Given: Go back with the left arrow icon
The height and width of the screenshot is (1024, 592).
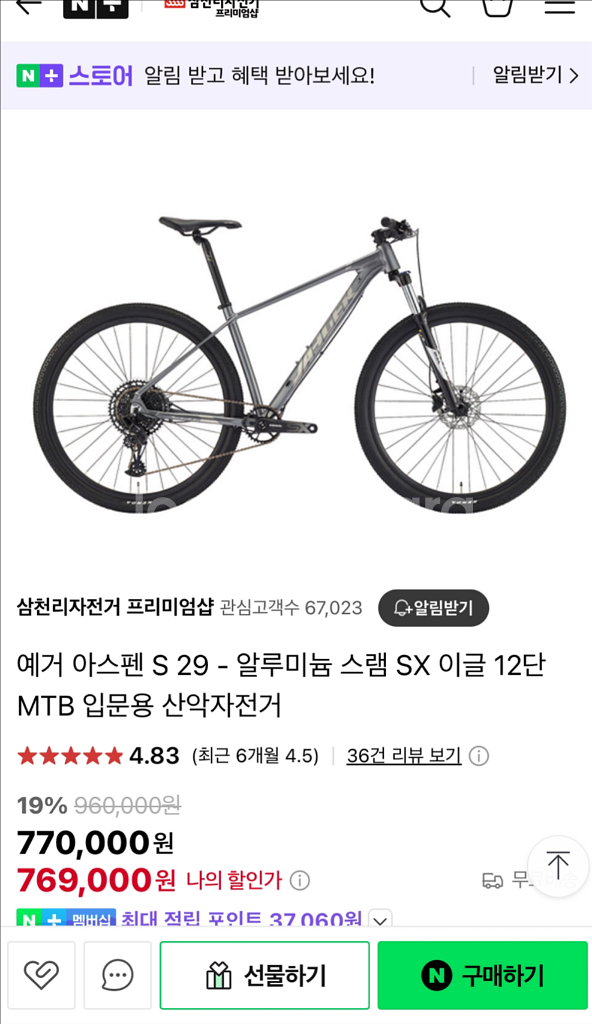Looking at the screenshot, I should point(28,5).
